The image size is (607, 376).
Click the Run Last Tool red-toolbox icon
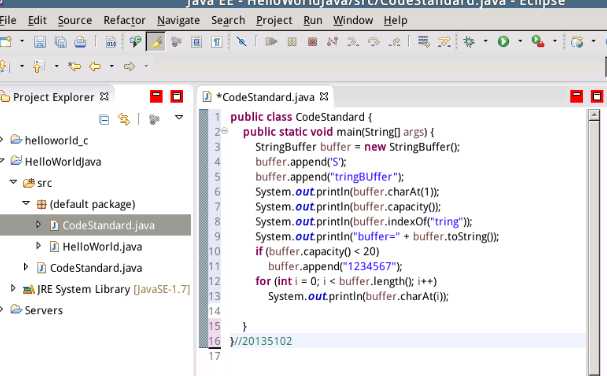(538, 41)
